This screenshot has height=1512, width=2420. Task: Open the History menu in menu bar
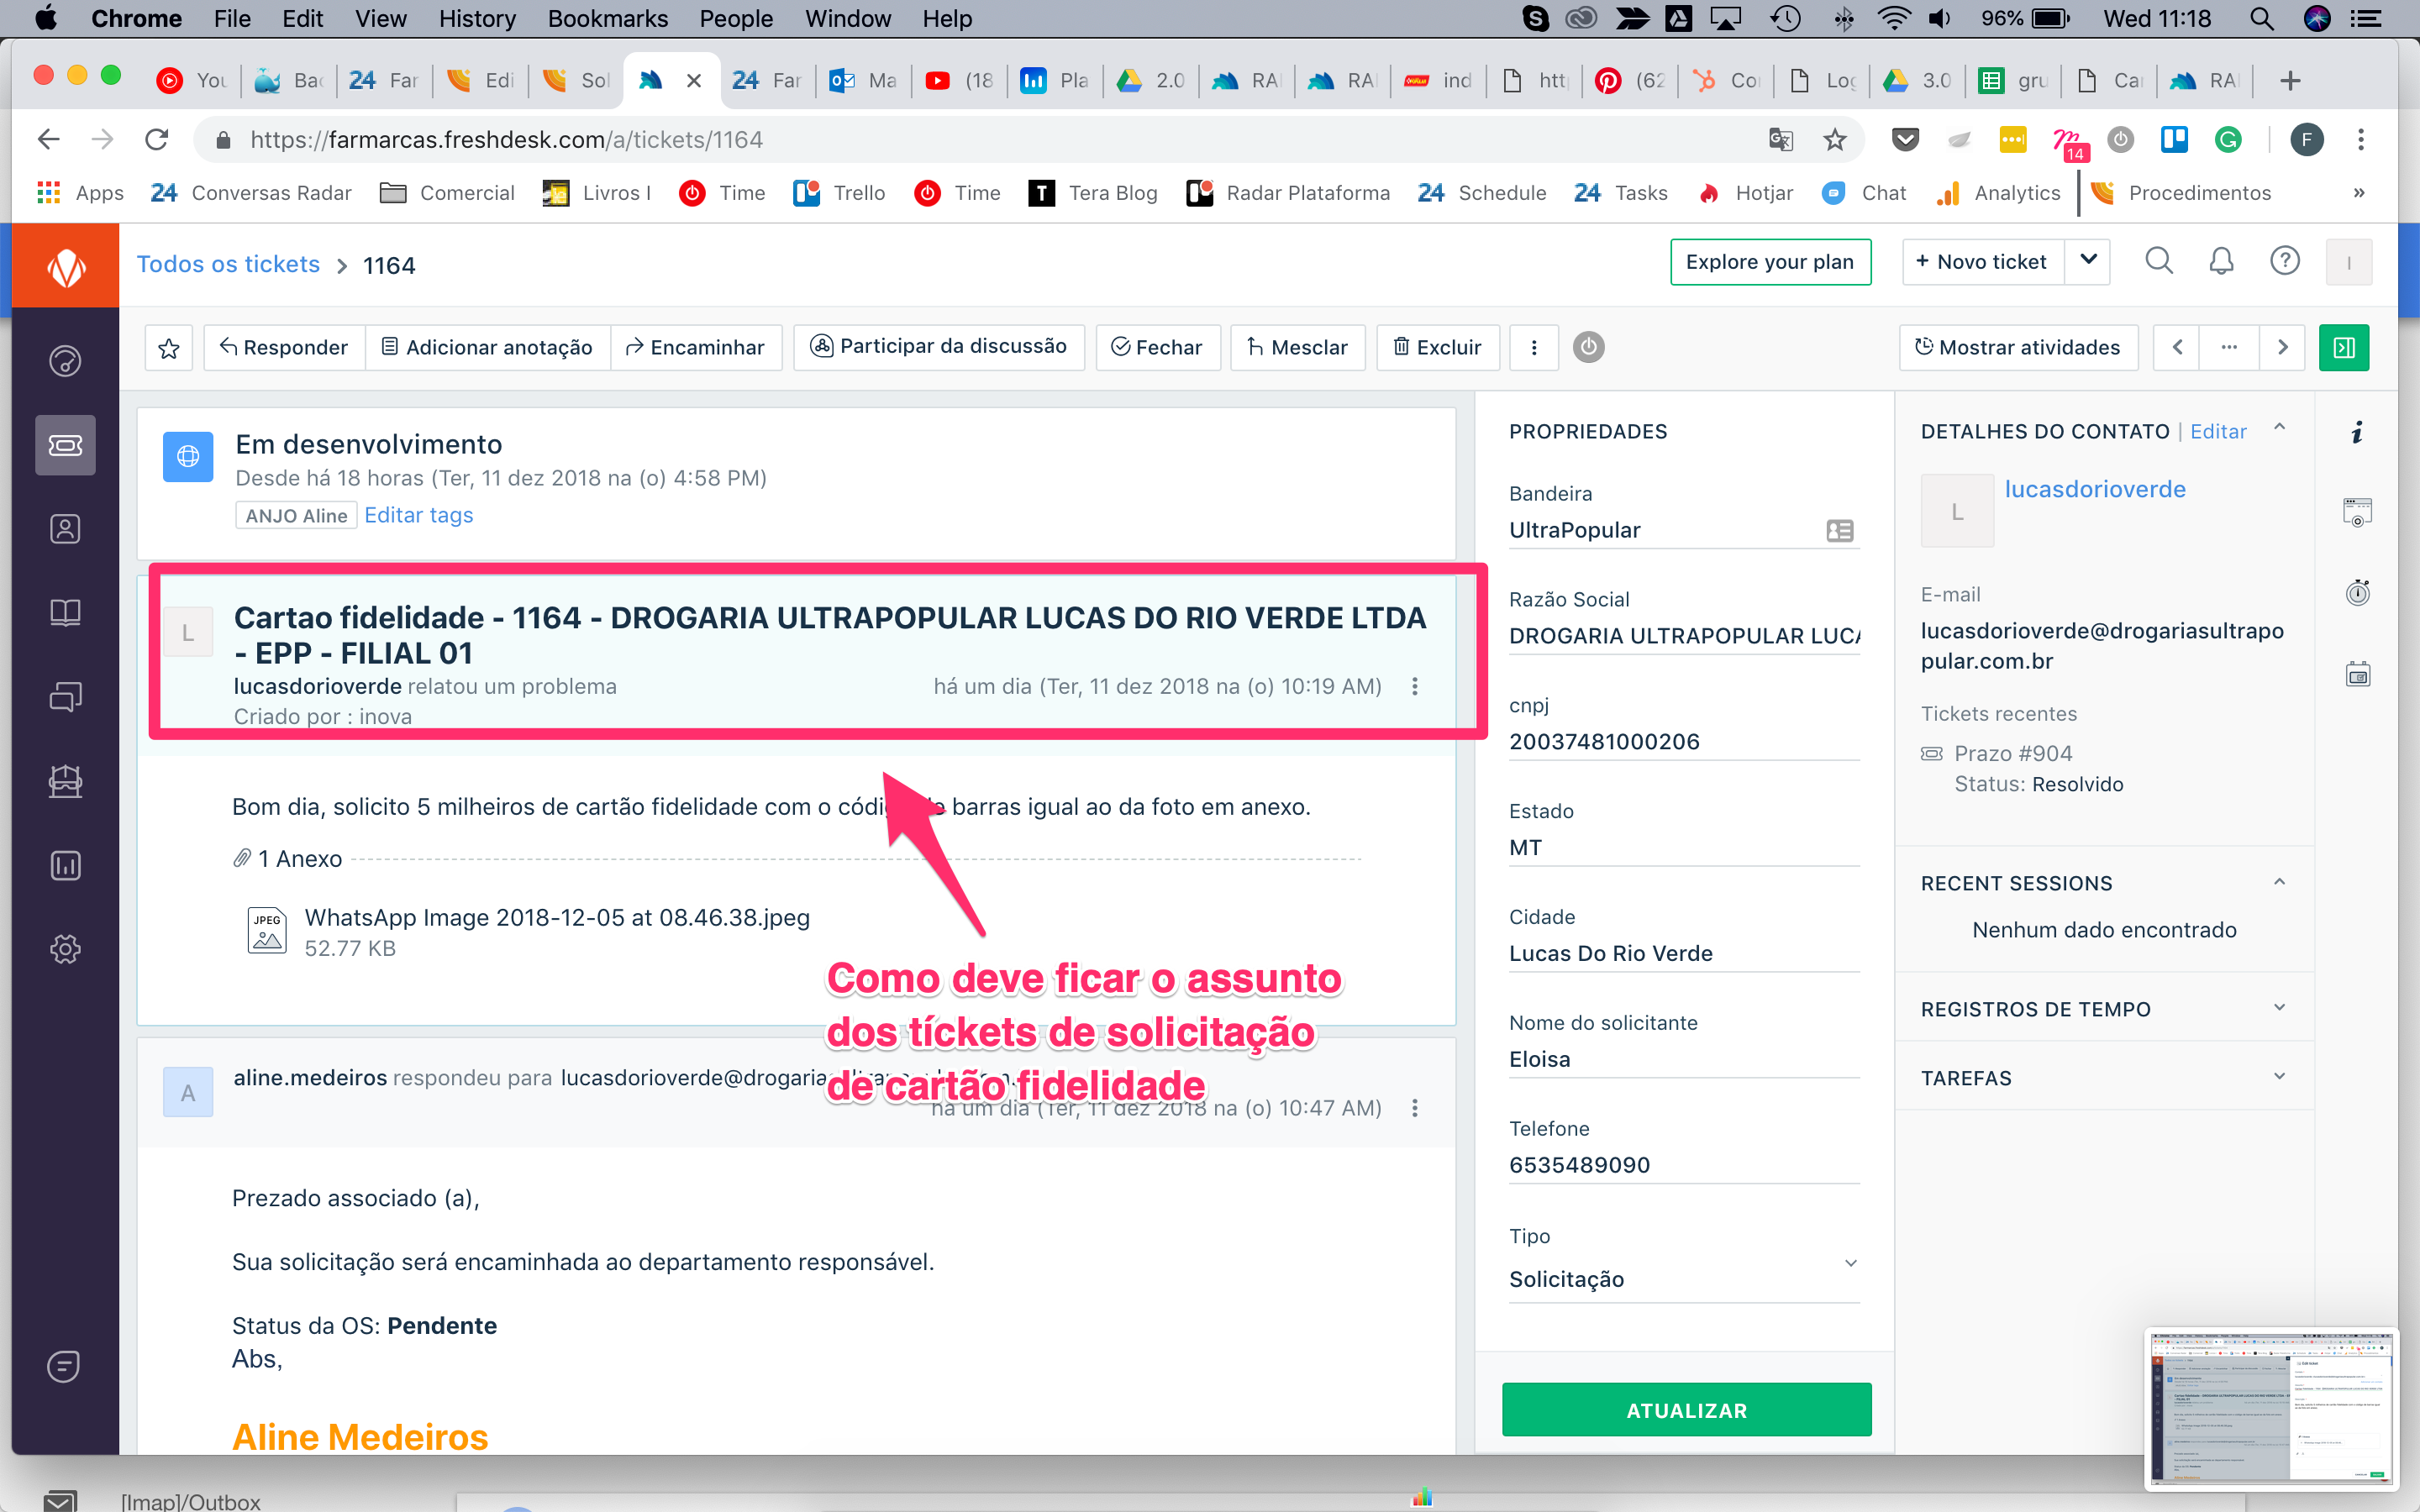(x=477, y=18)
